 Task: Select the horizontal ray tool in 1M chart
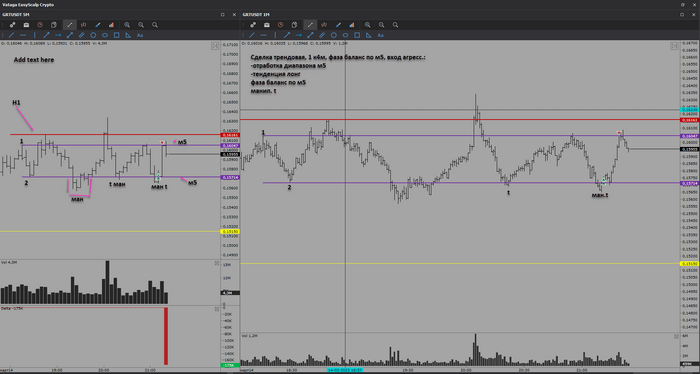point(299,35)
